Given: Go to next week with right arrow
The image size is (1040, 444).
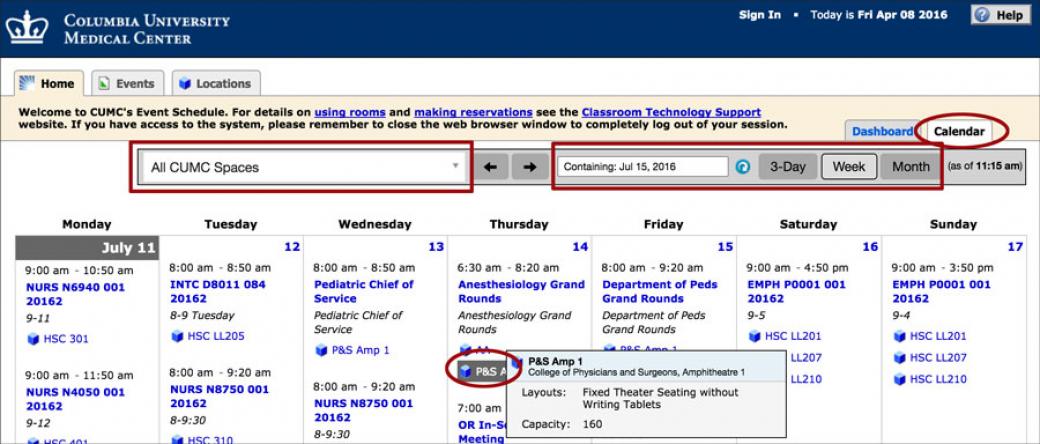Looking at the screenshot, I should click(x=530, y=167).
